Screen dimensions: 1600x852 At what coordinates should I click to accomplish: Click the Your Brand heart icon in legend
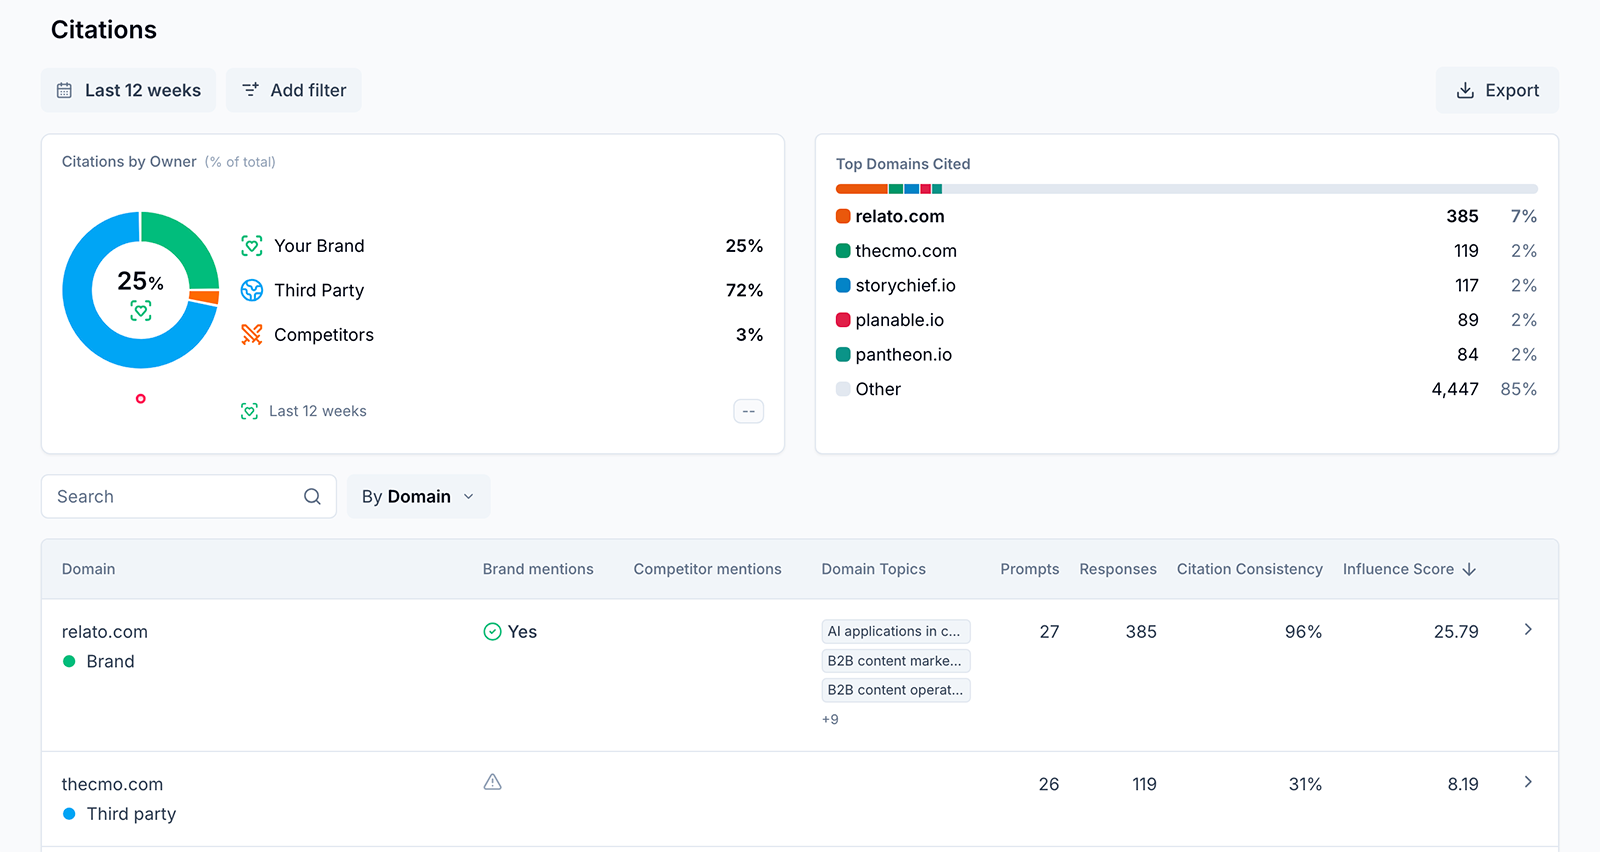tap(252, 246)
